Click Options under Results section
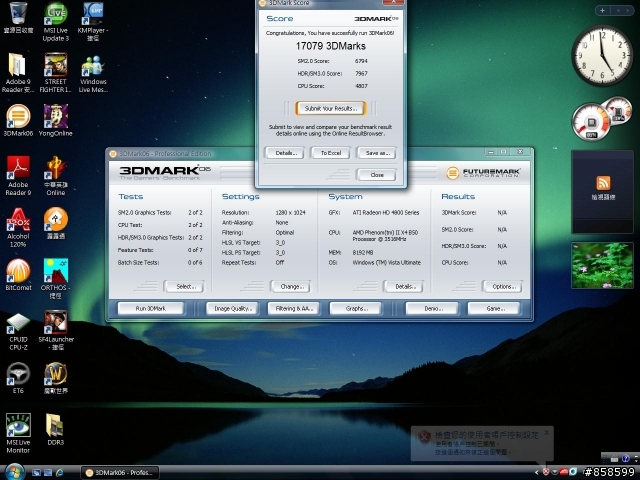This screenshot has height=480, width=640. pyautogui.click(x=502, y=287)
